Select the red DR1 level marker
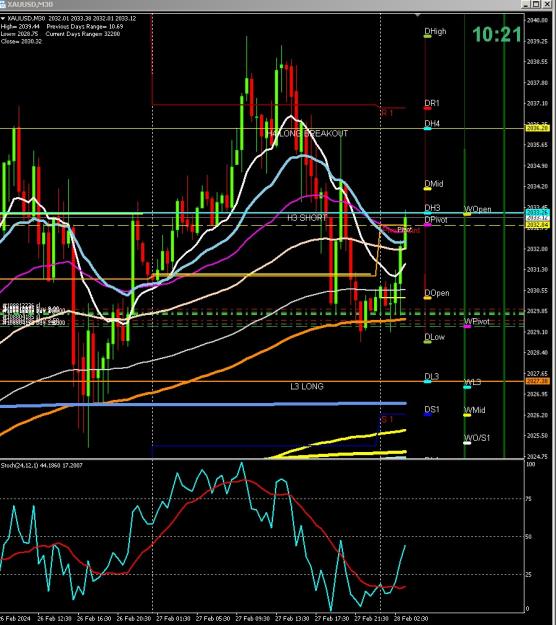556x625 pixels. tap(427, 108)
